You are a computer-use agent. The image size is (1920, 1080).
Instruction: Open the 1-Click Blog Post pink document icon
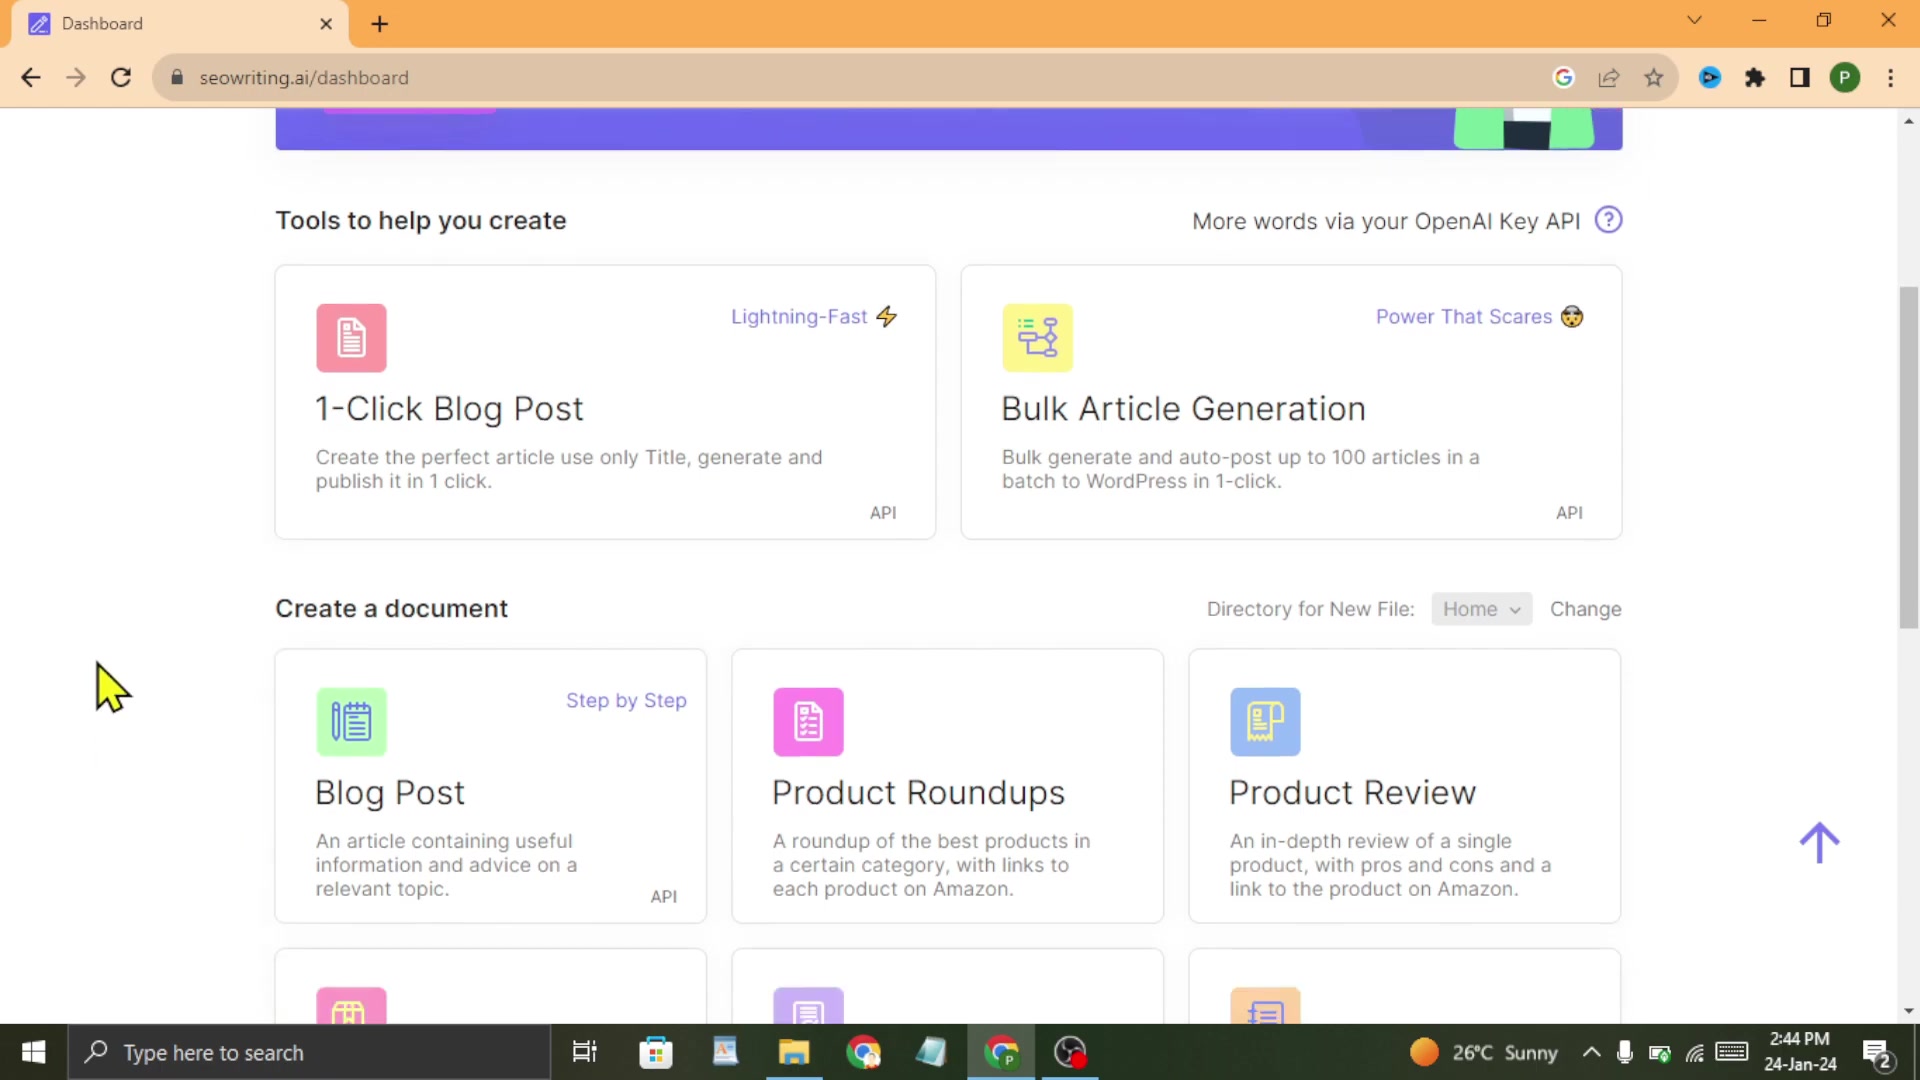point(351,338)
